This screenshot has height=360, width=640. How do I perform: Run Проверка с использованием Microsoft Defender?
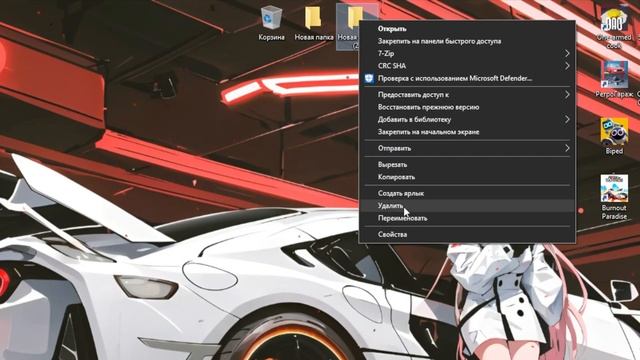coord(467,78)
